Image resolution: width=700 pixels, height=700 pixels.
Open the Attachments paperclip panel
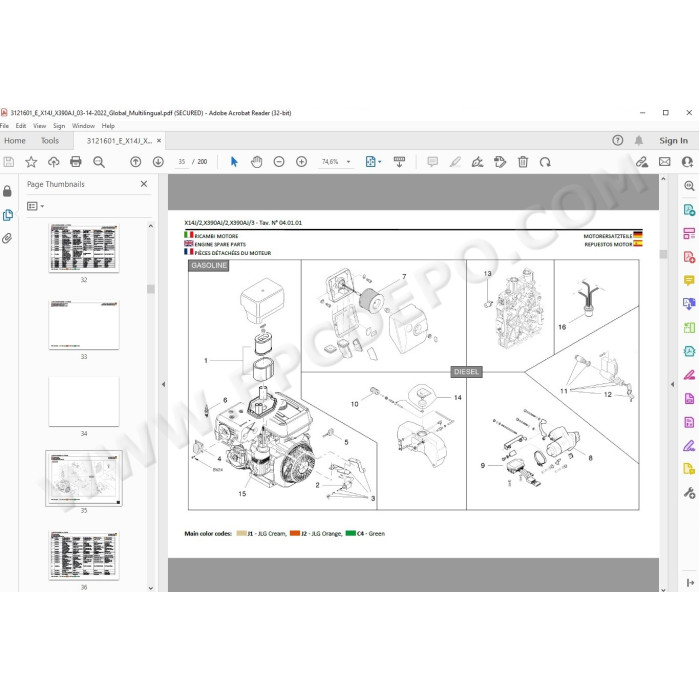(7, 238)
